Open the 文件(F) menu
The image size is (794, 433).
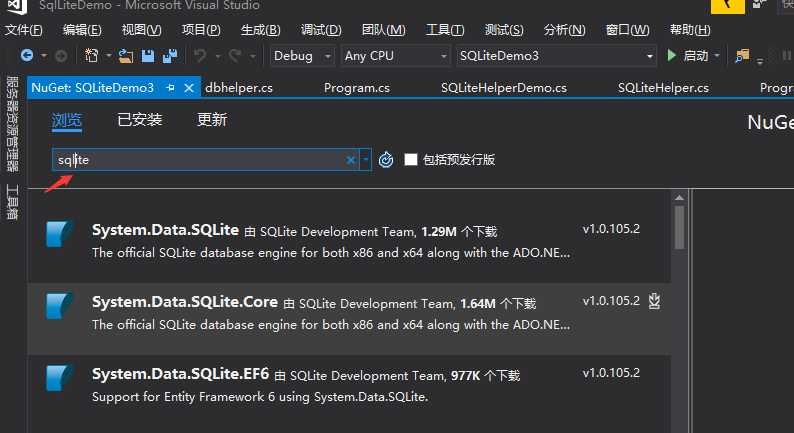(x=24, y=30)
